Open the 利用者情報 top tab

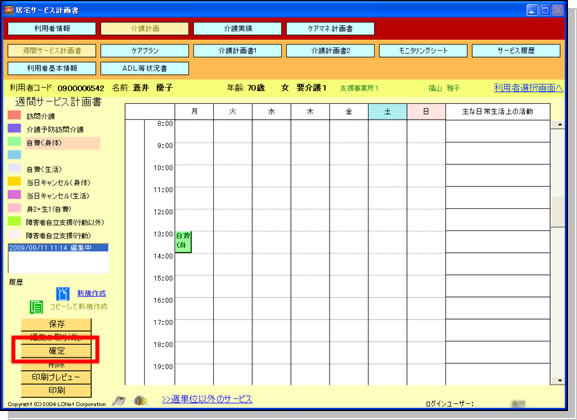click(52, 29)
